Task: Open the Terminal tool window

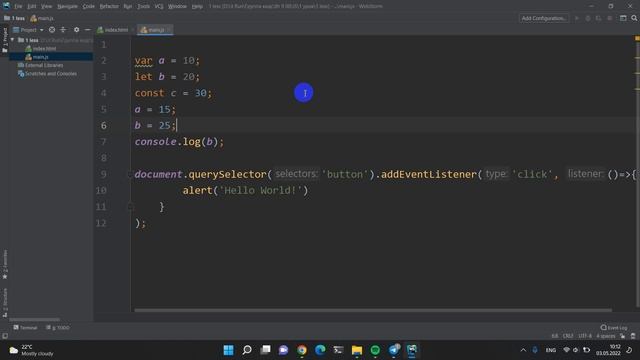Action: 25,327
